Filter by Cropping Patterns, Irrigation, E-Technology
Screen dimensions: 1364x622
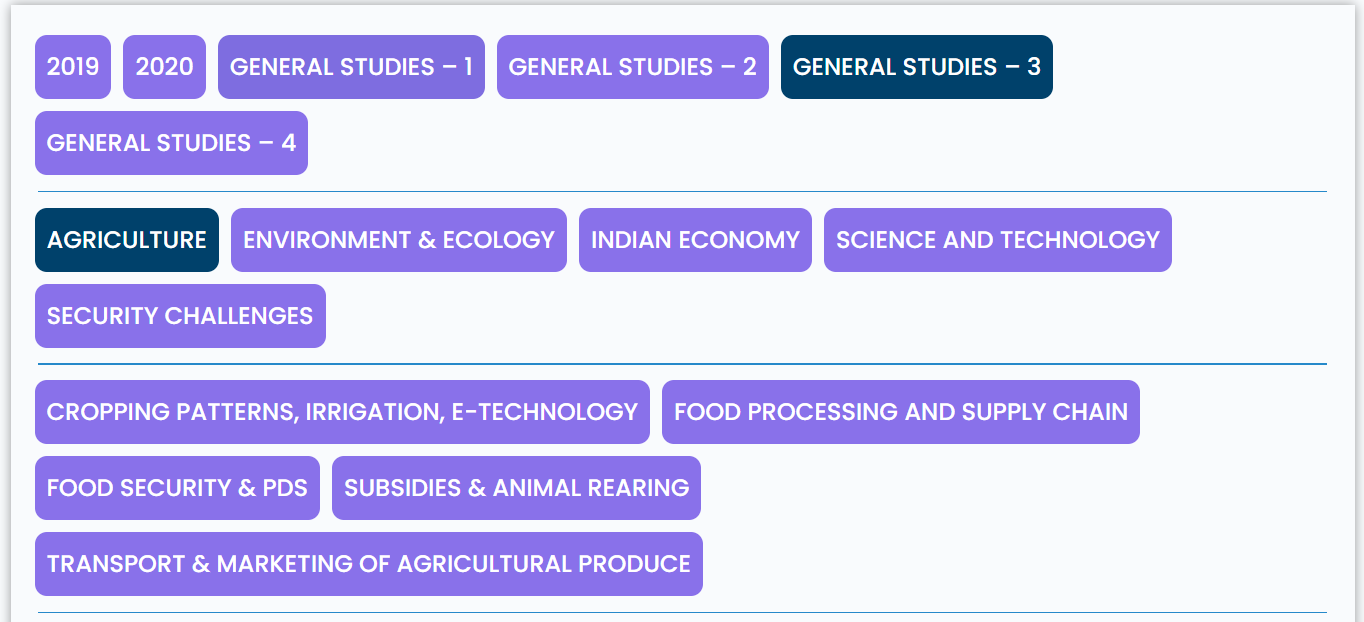tap(342, 412)
